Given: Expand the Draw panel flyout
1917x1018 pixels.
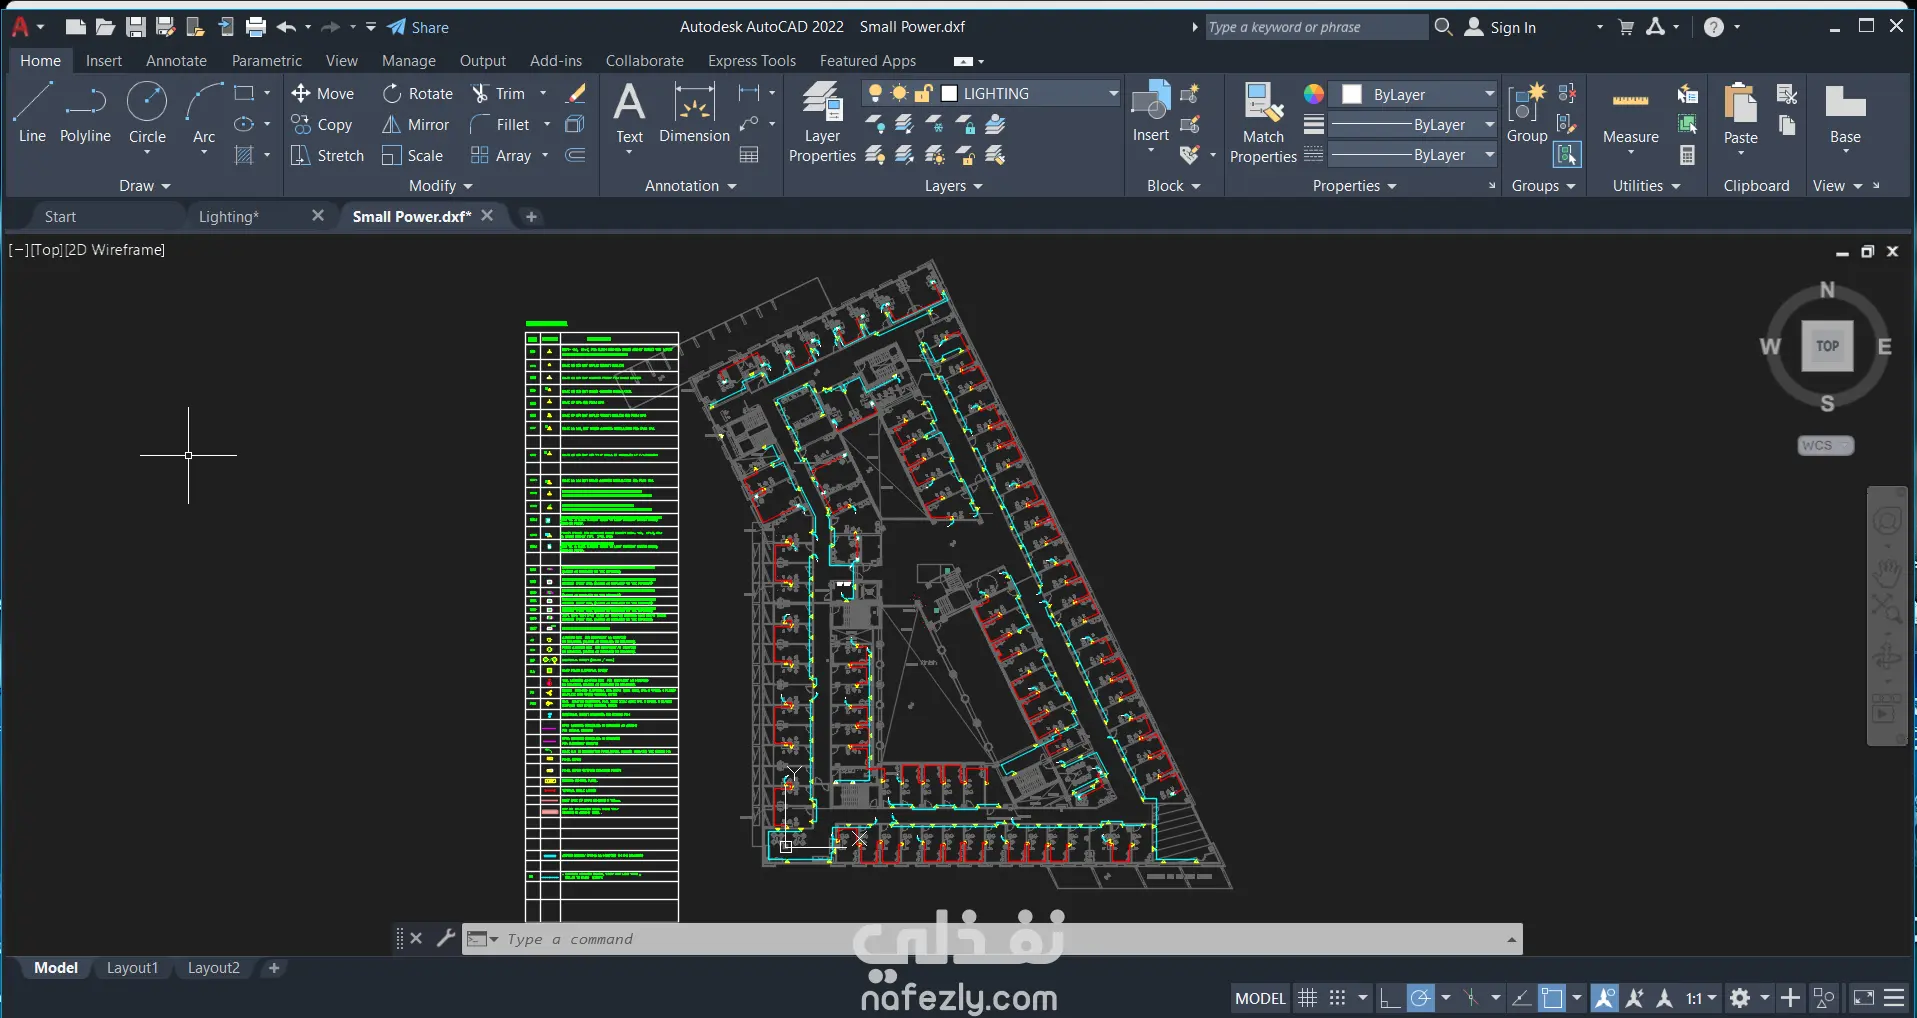Looking at the screenshot, I should pyautogui.click(x=145, y=186).
